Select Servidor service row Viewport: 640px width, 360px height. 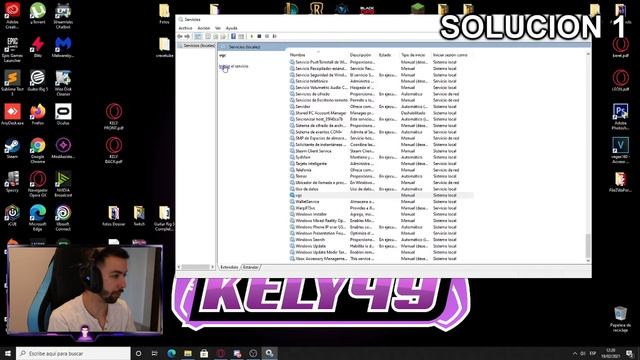tap(381, 106)
